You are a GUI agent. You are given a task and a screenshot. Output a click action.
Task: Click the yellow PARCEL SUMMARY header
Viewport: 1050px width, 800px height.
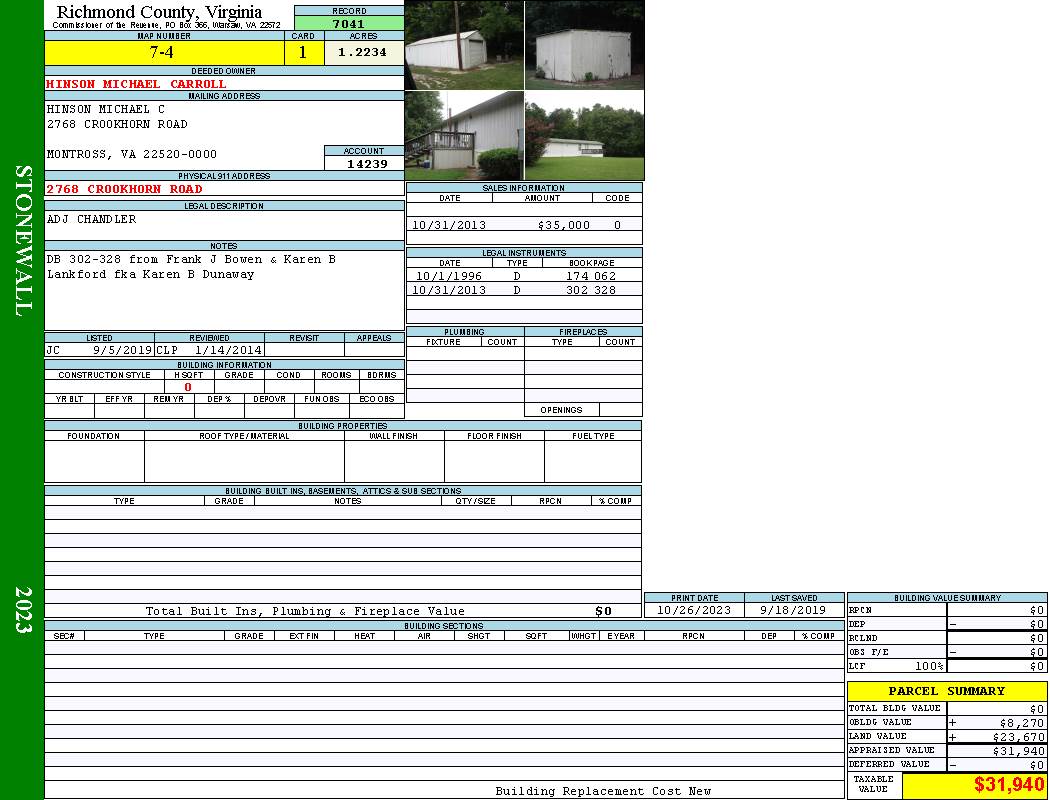(946, 691)
